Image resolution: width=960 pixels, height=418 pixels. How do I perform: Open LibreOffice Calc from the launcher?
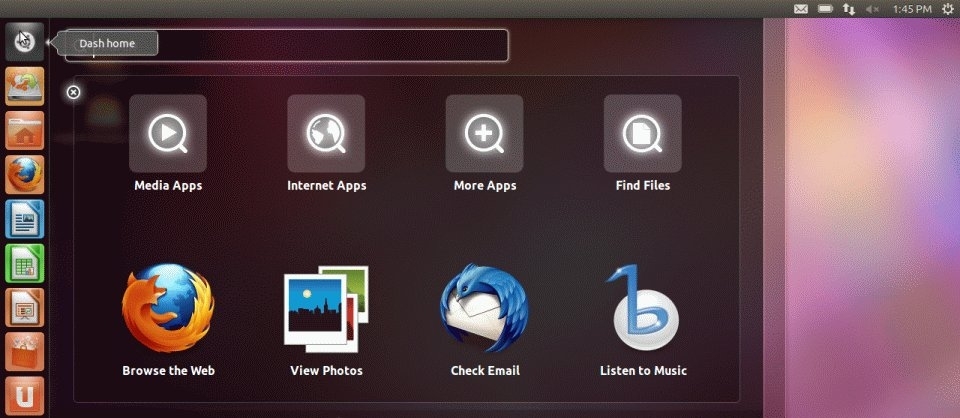pos(24,263)
